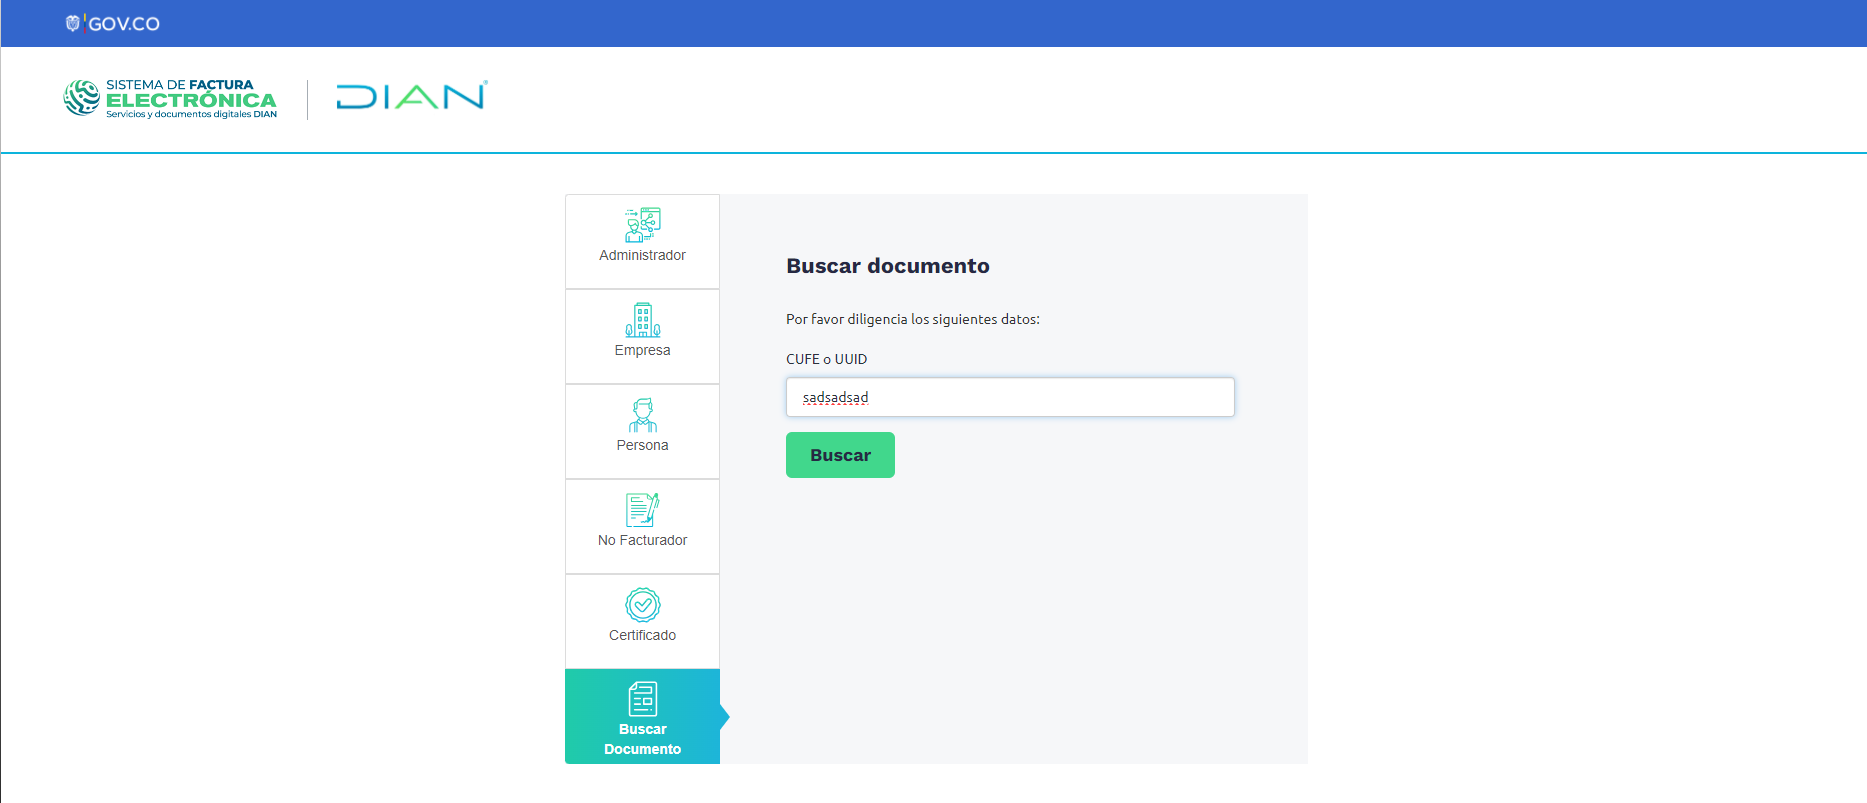Choose the Persona user icon
Viewport: 1867px width, 803px height.
click(642, 415)
